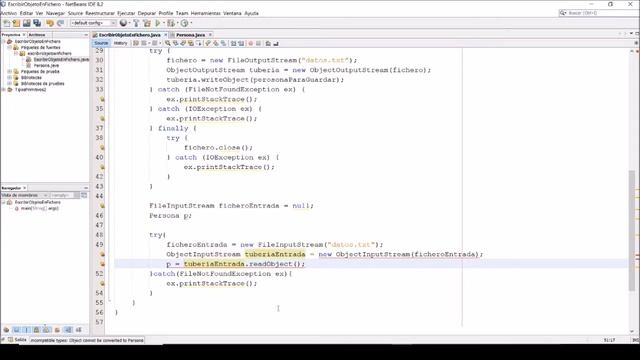
Task: Click the Find Selection magnifier icon in editor toolbar
Action: click(167, 43)
